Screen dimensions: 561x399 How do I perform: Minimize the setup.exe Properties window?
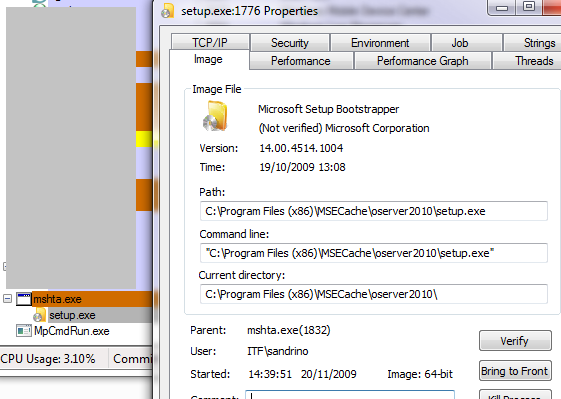coord(502,7)
